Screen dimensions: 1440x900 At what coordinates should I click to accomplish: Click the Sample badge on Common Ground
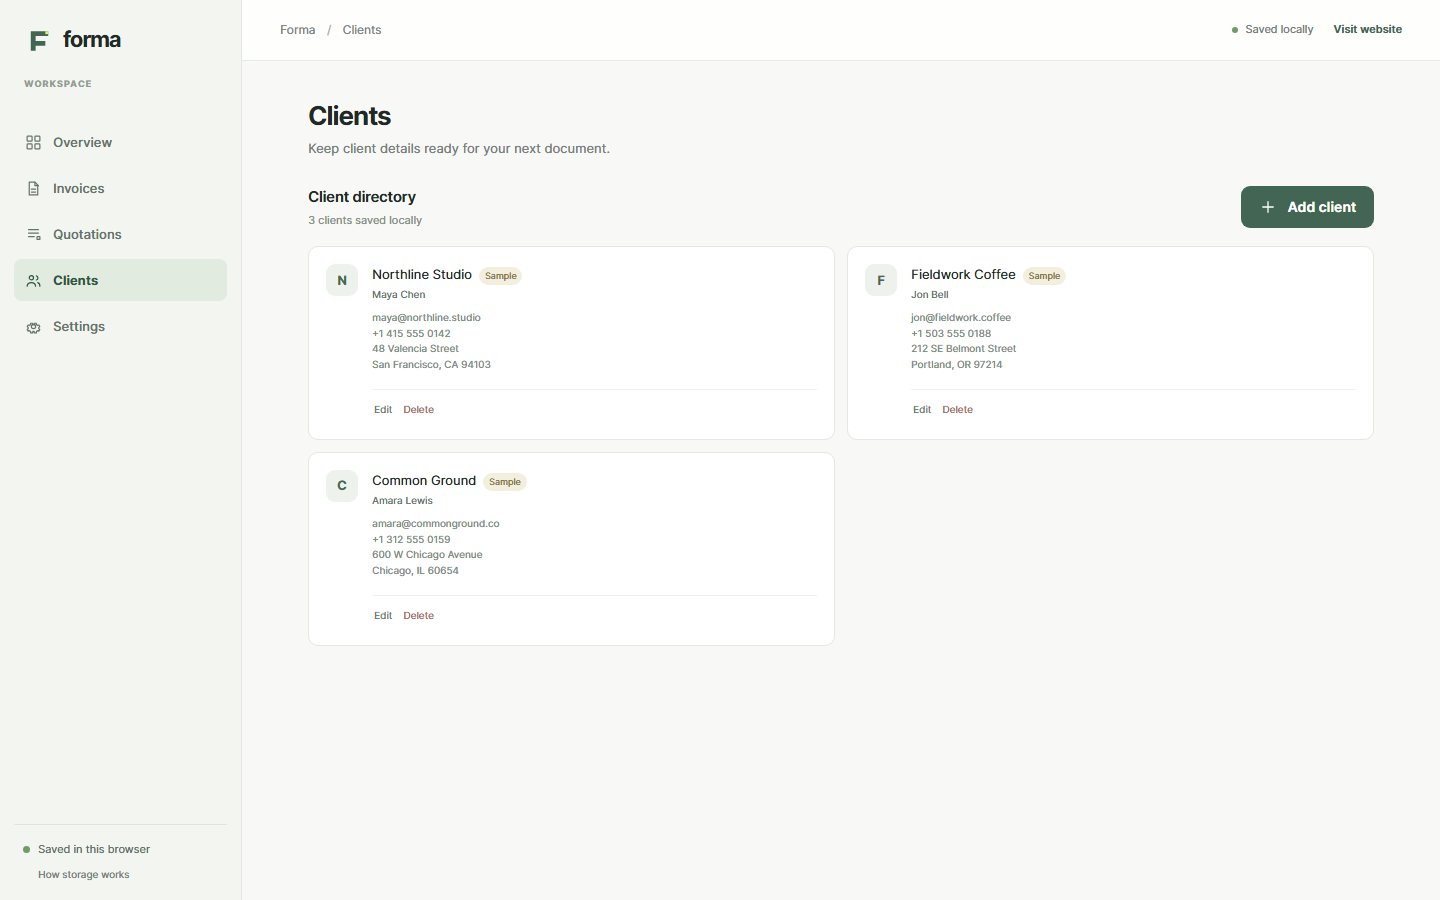tap(505, 482)
